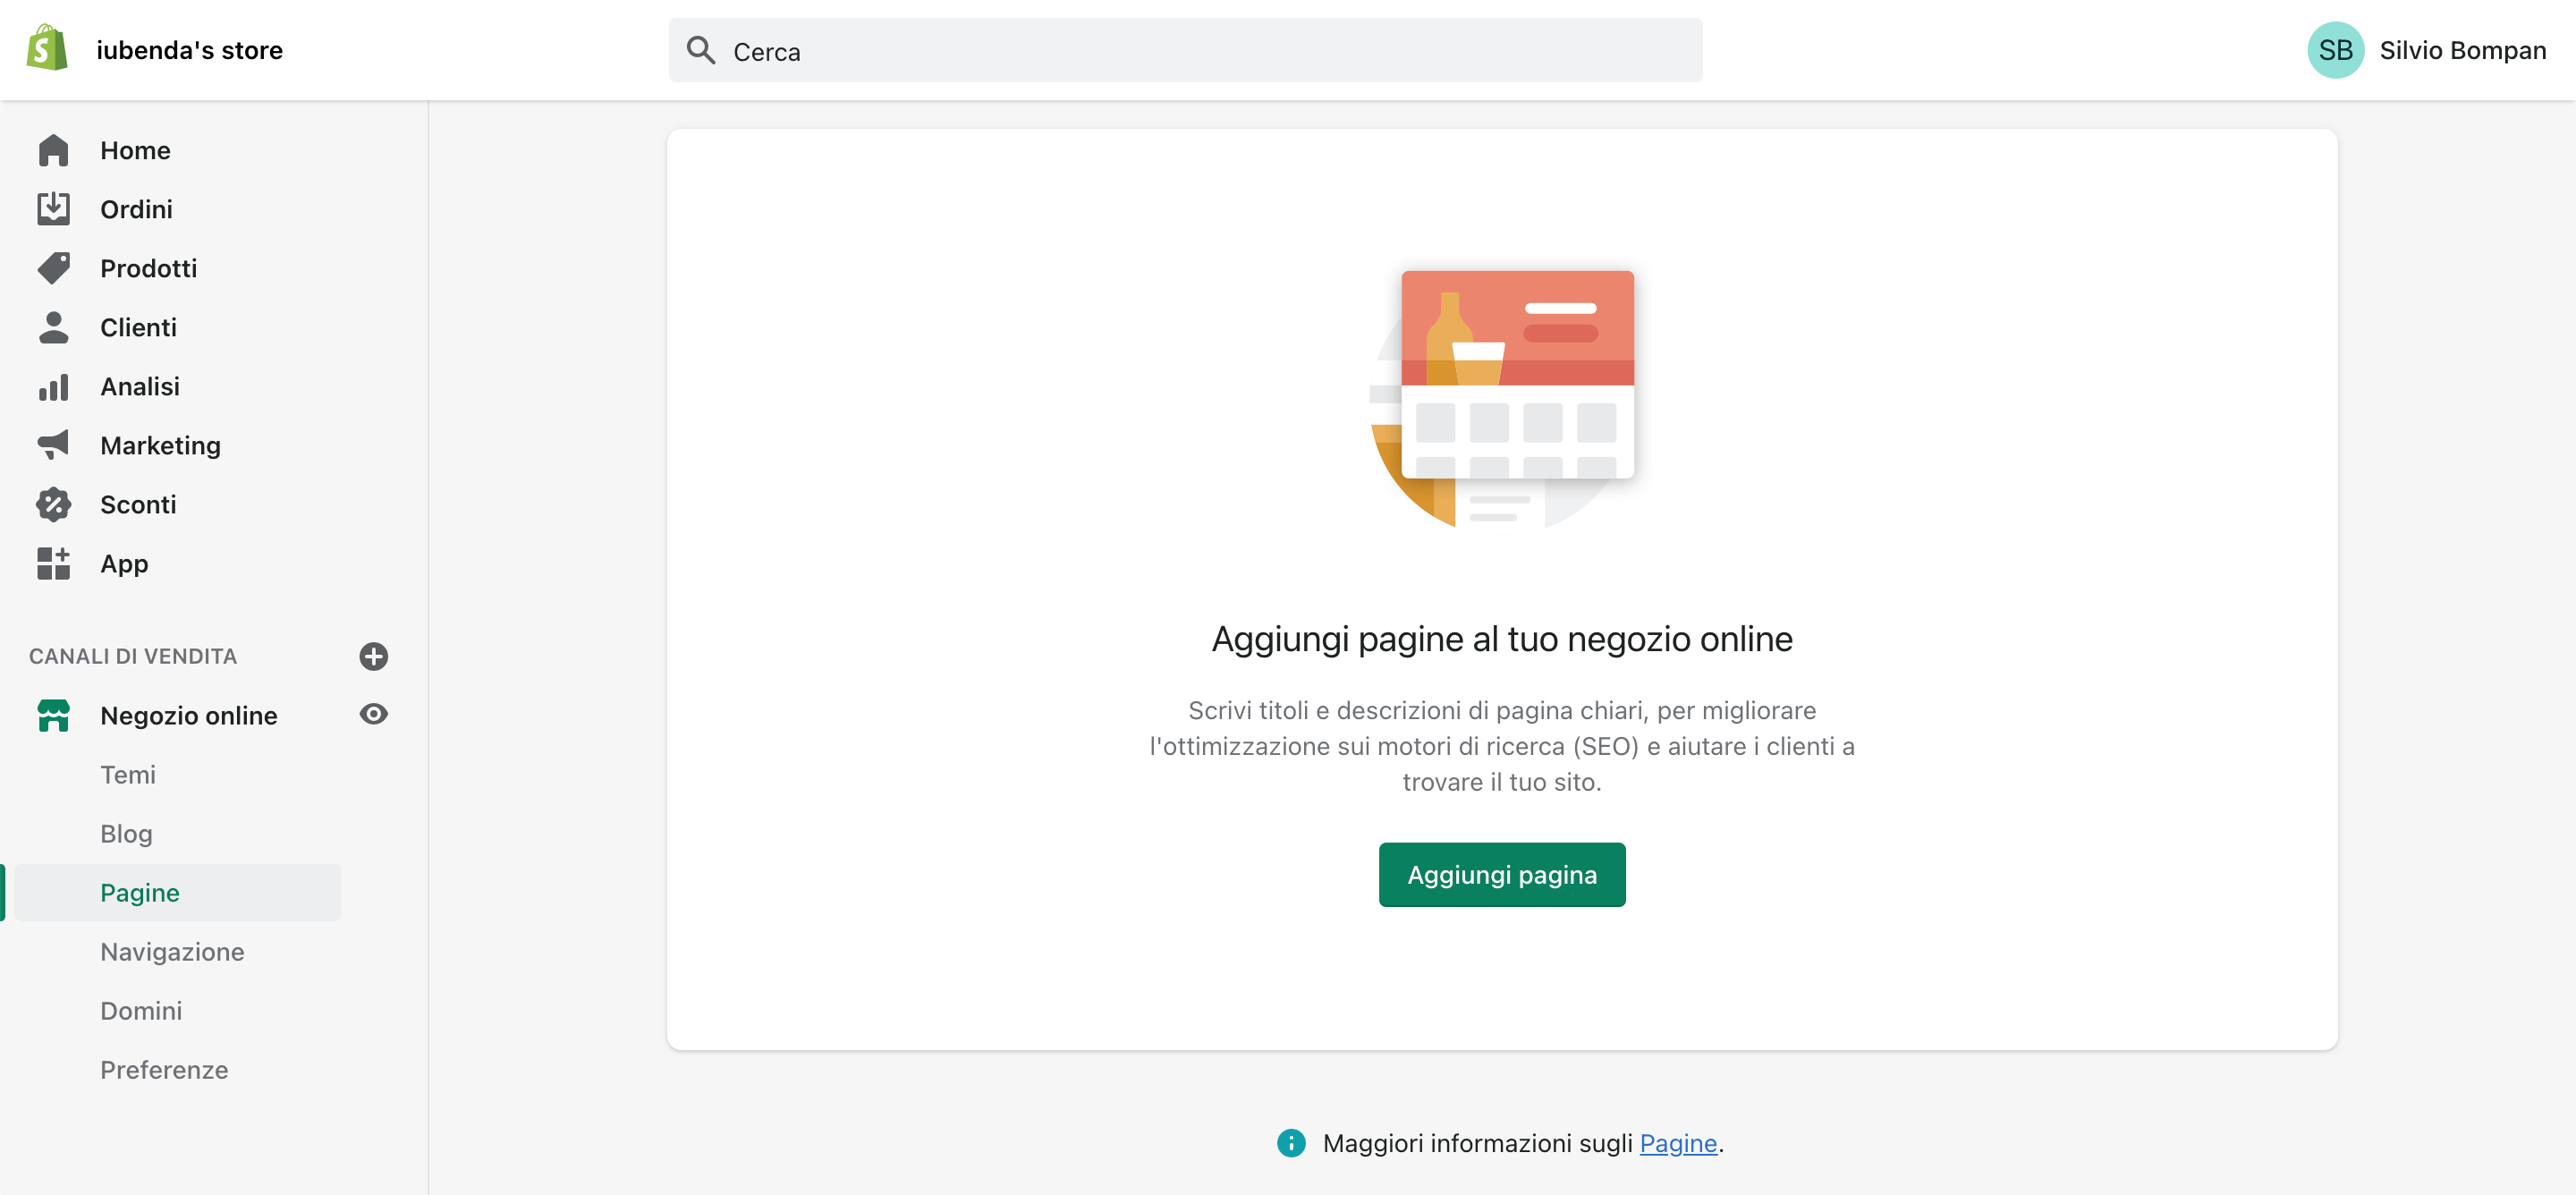Image resolution: width=2576 pixels, height=1195 pixels.
Task: Select the Home icon in the sidebar
Action: 53,149
